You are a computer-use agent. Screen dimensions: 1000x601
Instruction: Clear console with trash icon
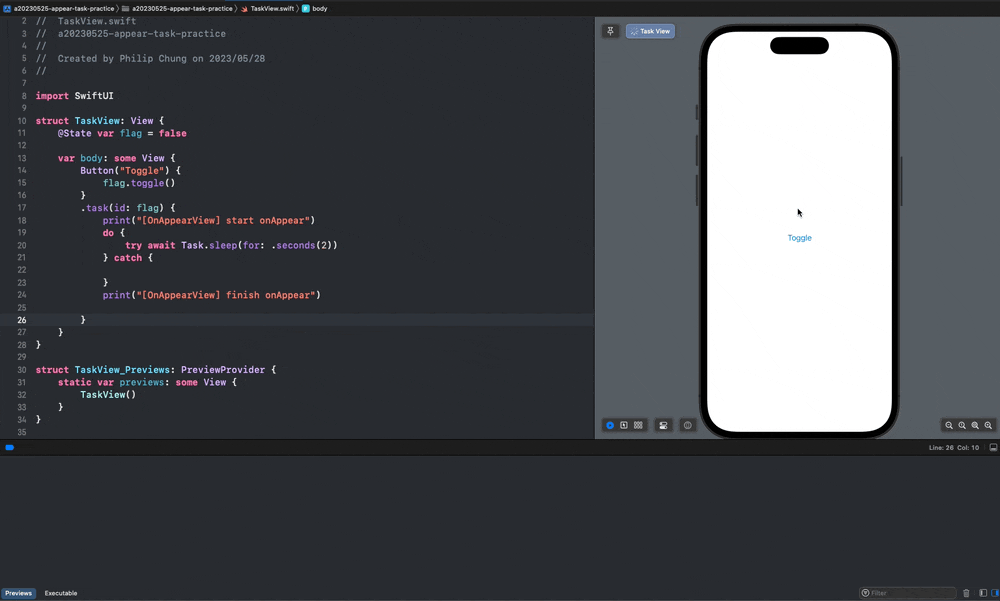pyautogui.click(x=966, y=593)
